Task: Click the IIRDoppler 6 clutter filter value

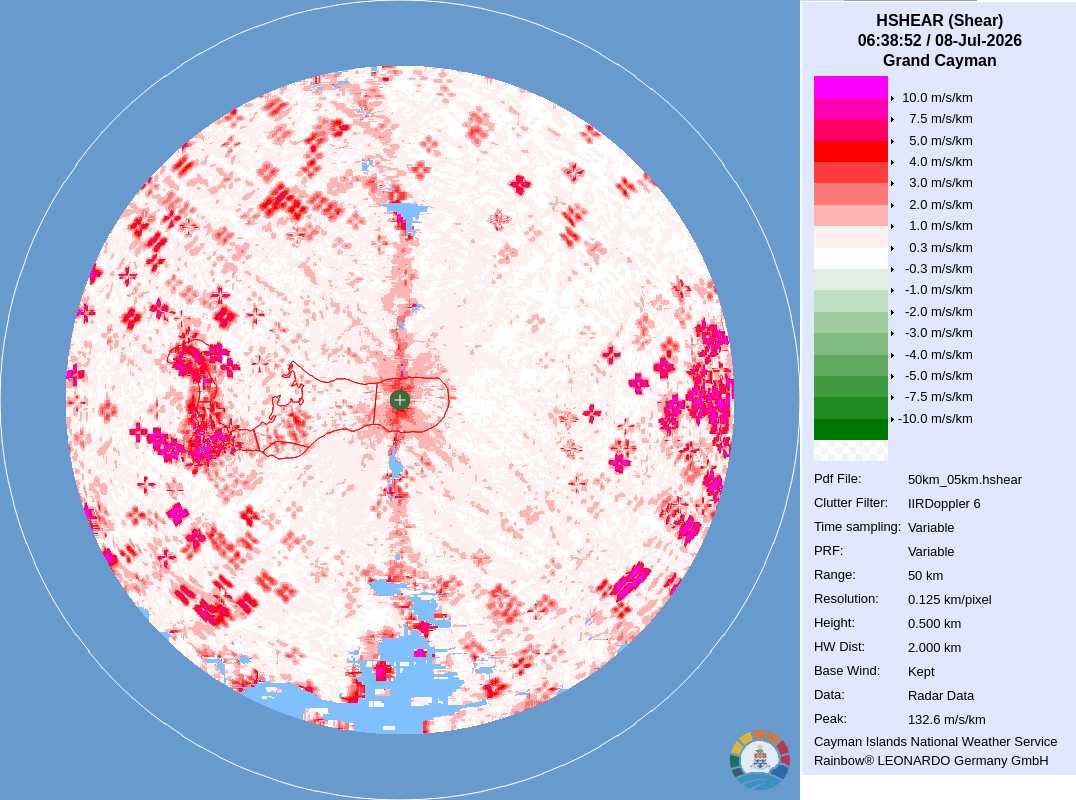Action: coord(944,504)
